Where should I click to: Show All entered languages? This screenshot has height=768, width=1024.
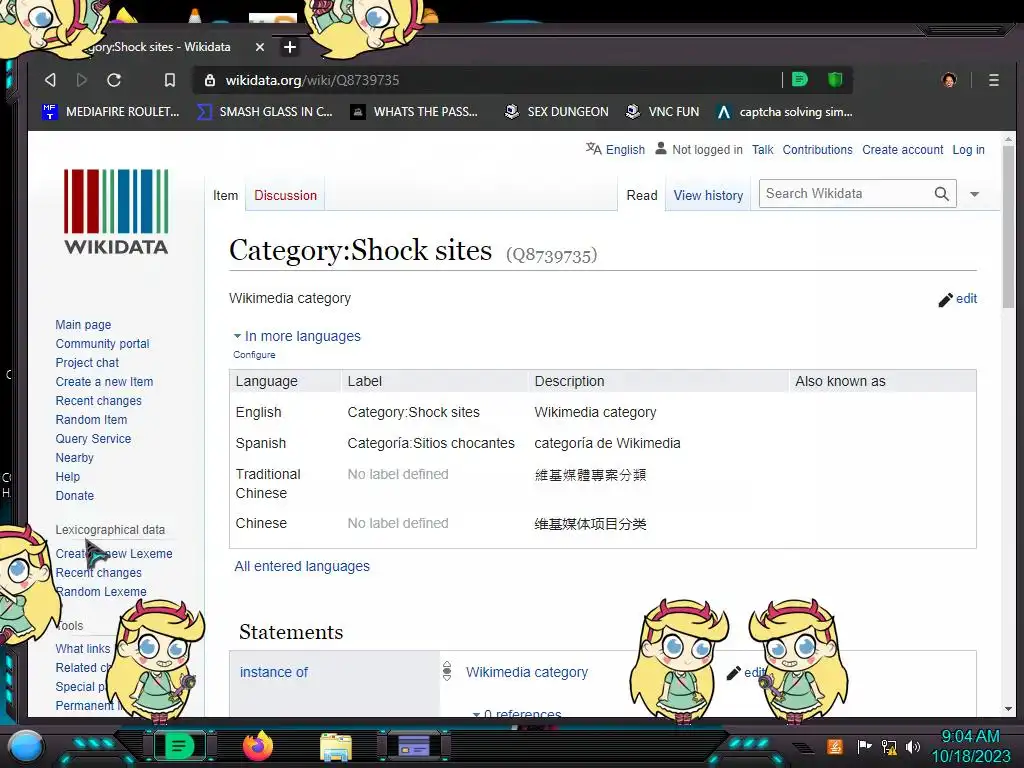click(302, 566)
